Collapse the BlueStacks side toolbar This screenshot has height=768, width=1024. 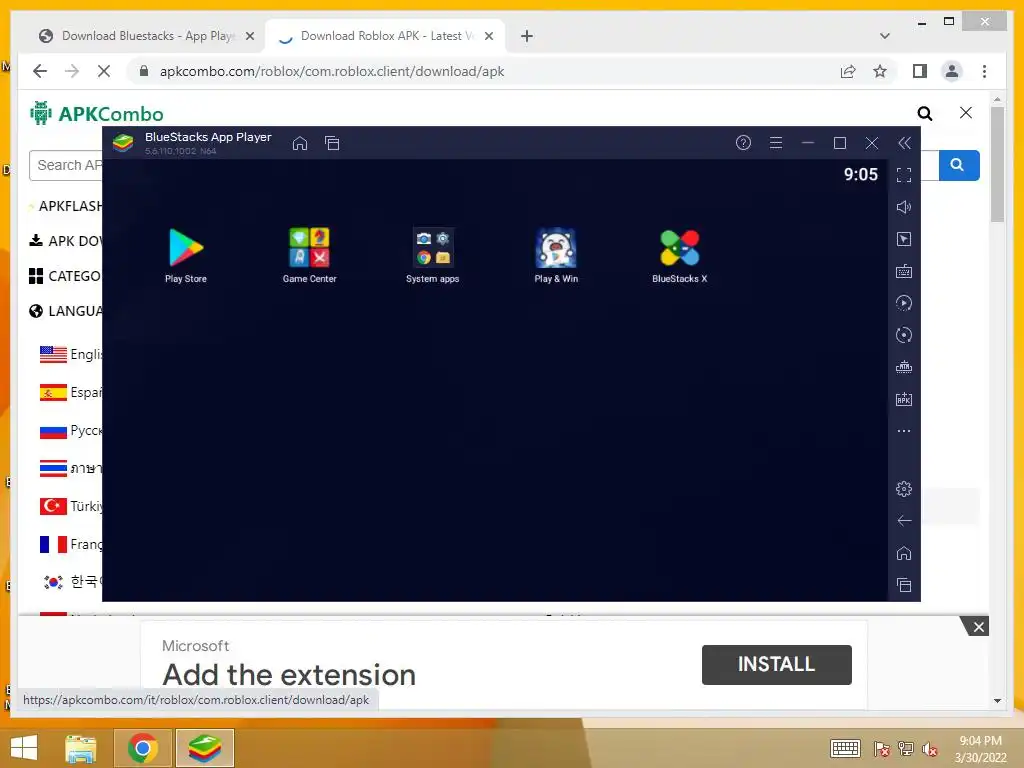904,143
